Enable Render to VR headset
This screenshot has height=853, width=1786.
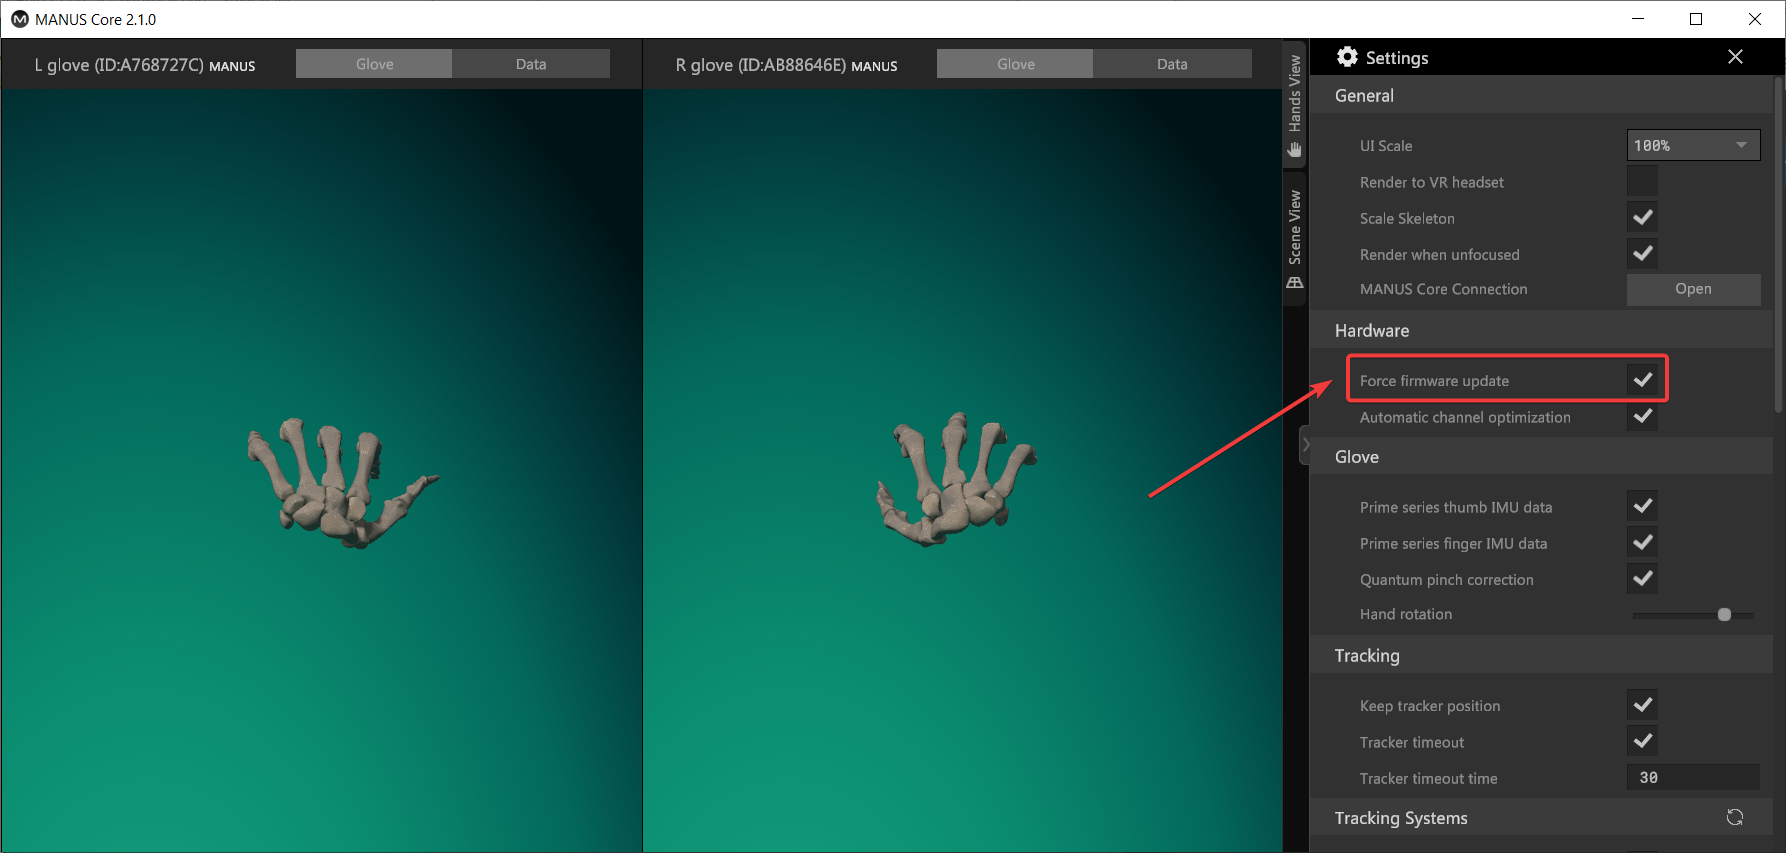[1642, 182]
